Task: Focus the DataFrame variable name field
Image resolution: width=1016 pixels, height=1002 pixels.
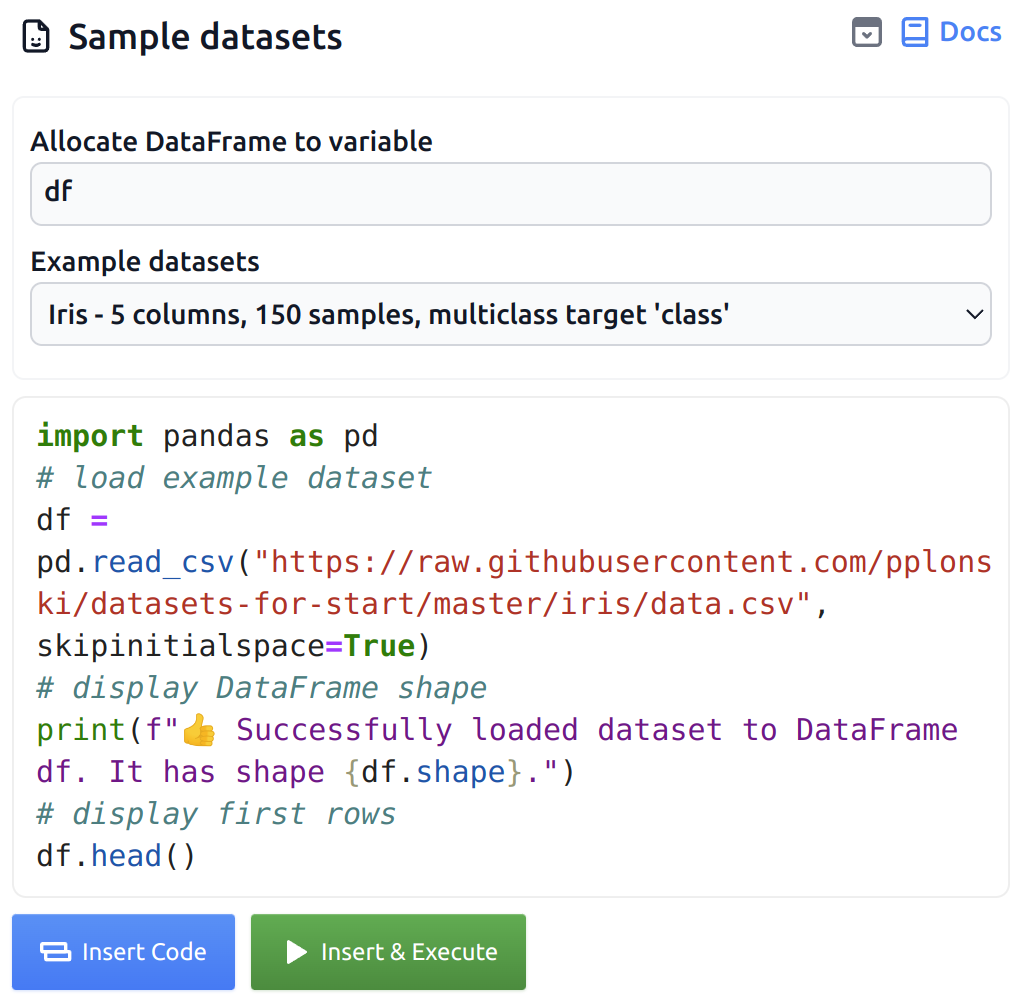Action: [x=510, y=193]
